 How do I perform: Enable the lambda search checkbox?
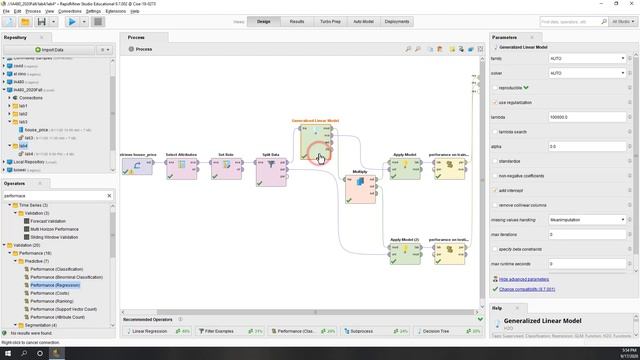click(495, 132)
